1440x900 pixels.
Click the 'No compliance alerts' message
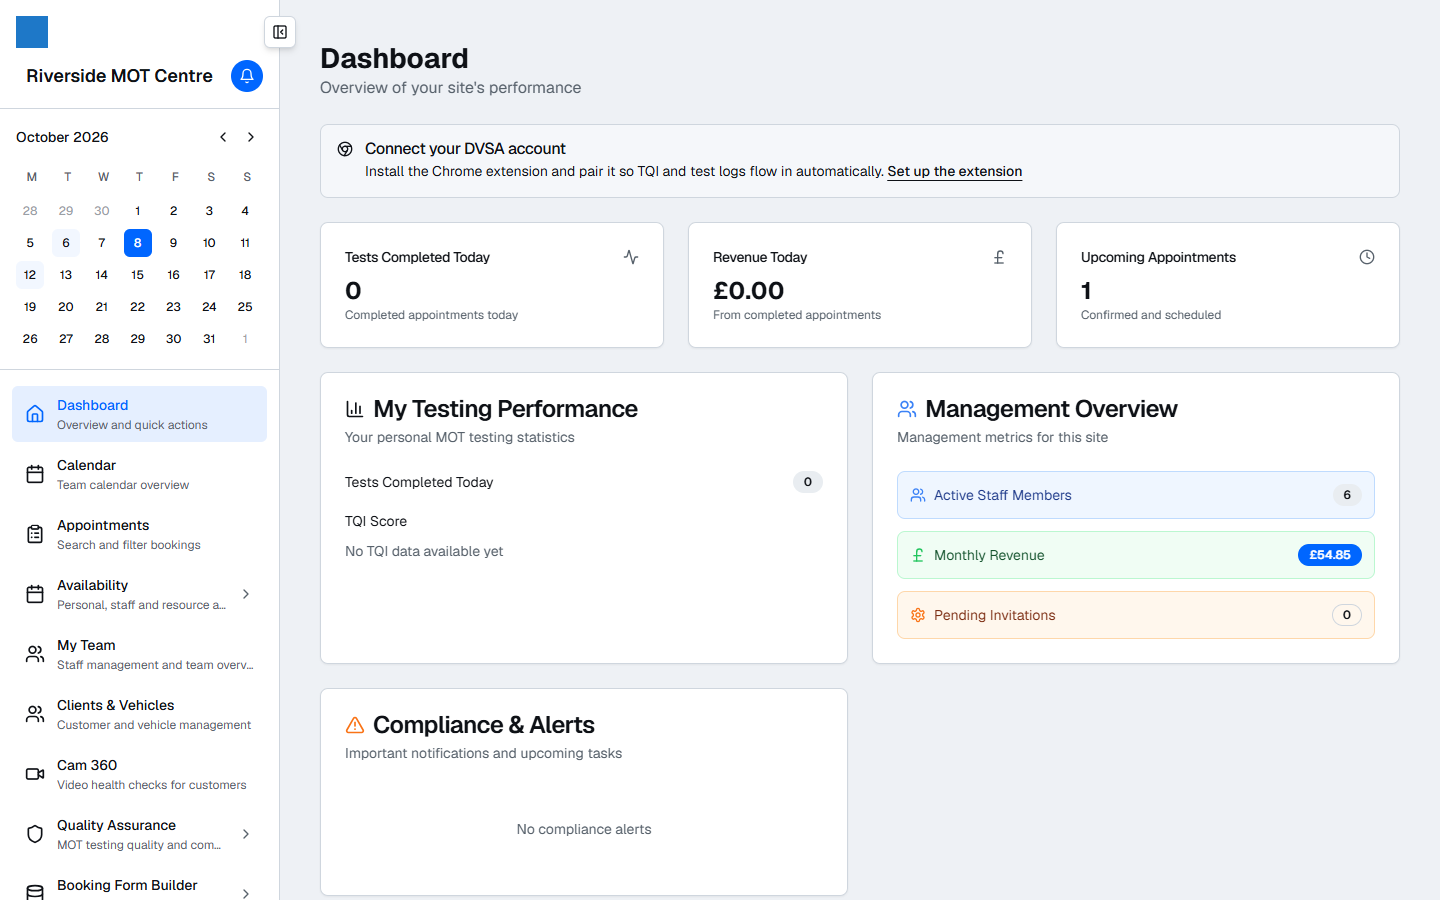tap(584, 829)
